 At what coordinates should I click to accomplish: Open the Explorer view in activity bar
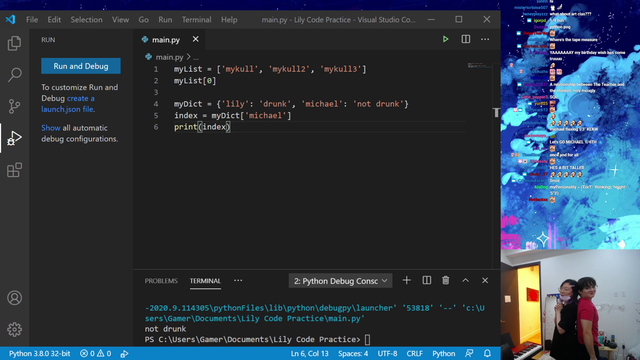tap(14, 43)
